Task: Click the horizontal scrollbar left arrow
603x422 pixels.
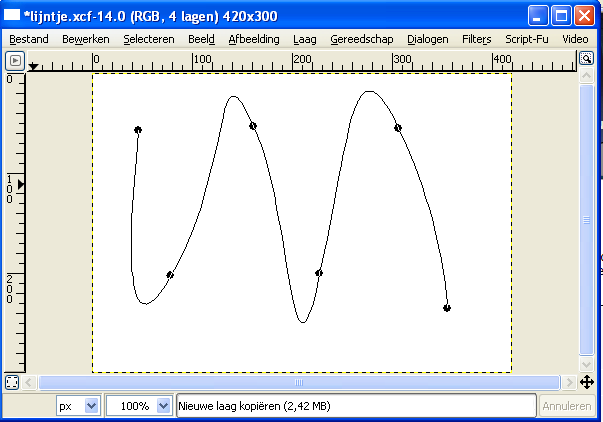Action: (28, 382)
